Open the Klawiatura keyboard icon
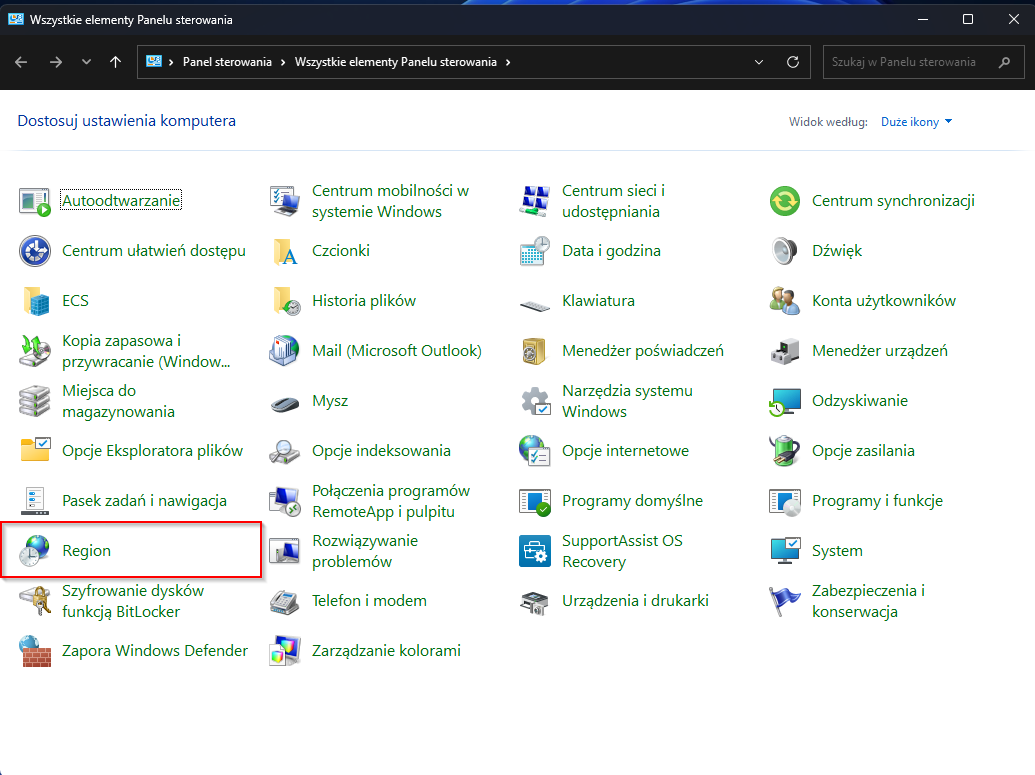Image resolution: width=1035 pixels, height=775 pixels. pyautogui.click(x=535, y=301)
